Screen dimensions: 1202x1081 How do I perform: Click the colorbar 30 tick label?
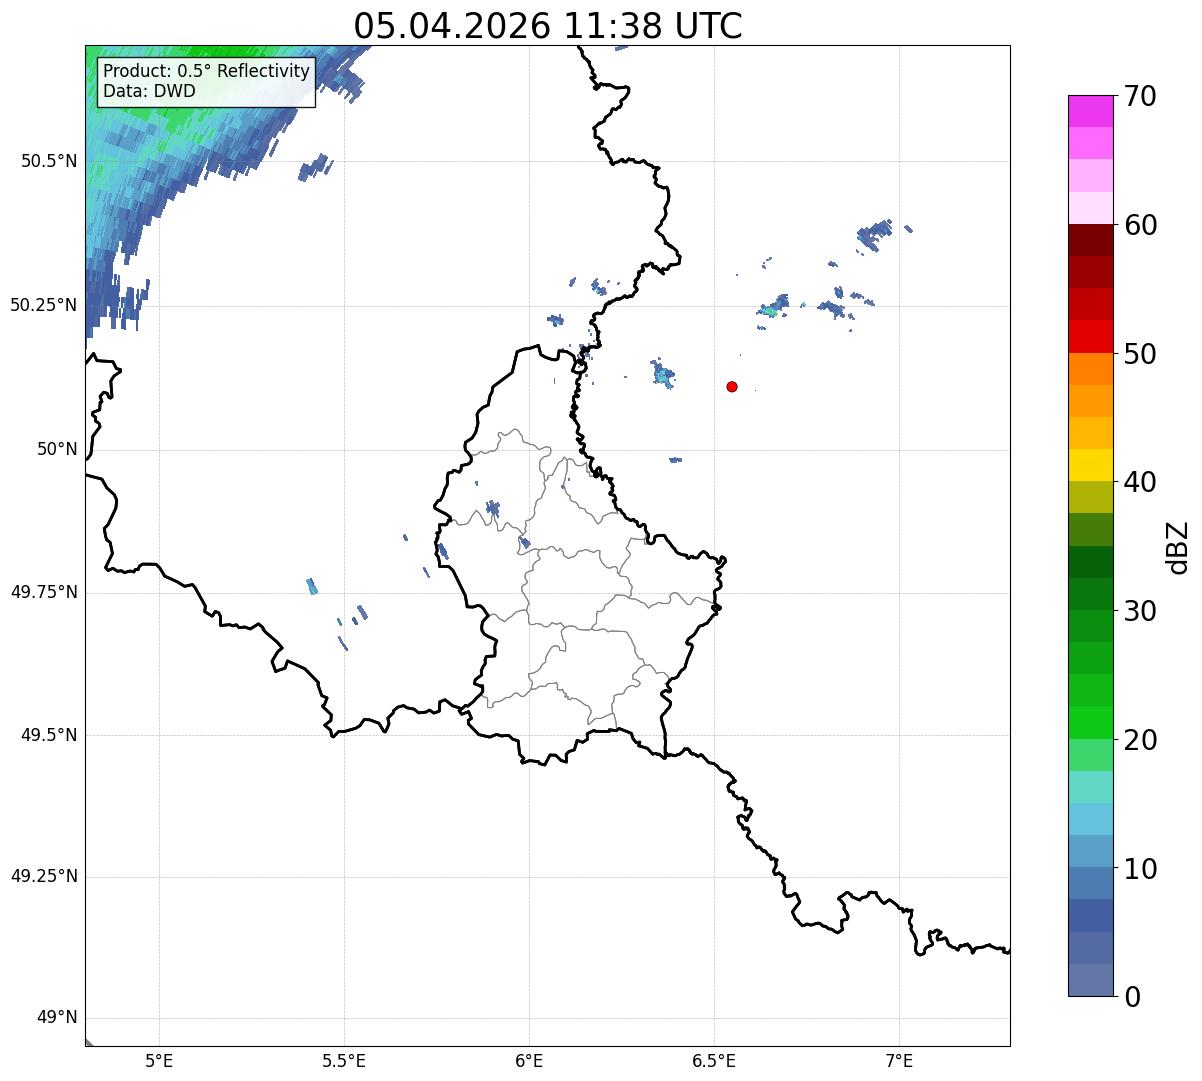coord(1140,610)
